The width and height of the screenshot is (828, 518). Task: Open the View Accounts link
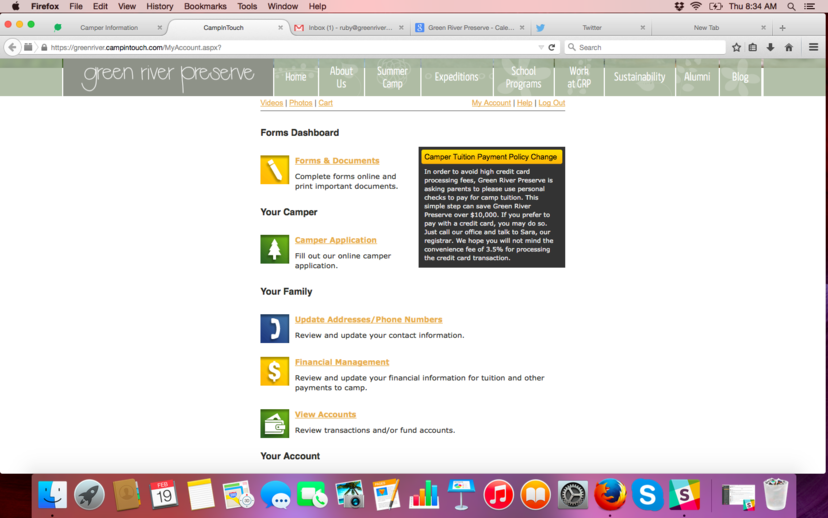click(x=325, y=415)
